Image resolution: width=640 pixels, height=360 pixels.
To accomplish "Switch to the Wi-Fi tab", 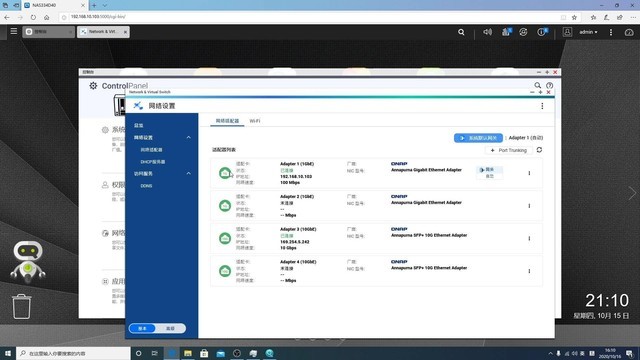I will coord(255,121).
